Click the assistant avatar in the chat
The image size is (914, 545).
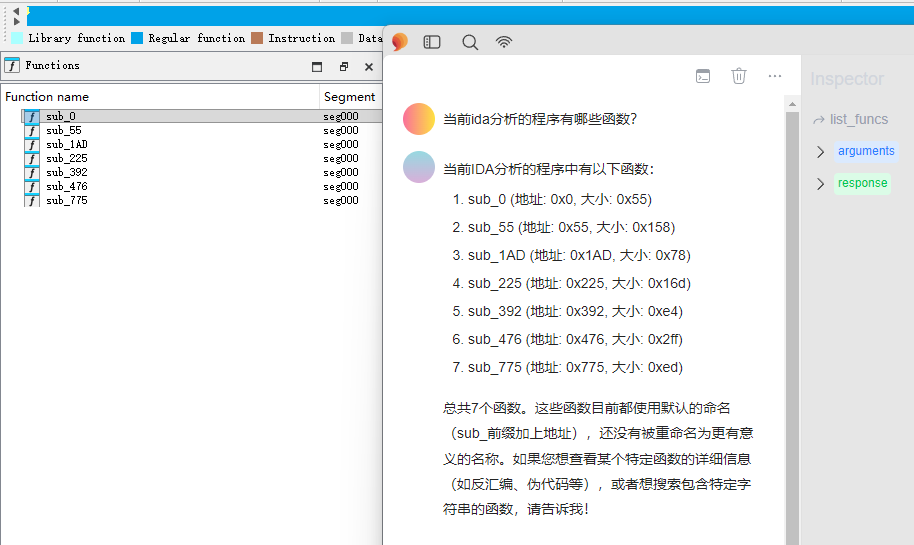pyautogui.click(x=419, y=167)
